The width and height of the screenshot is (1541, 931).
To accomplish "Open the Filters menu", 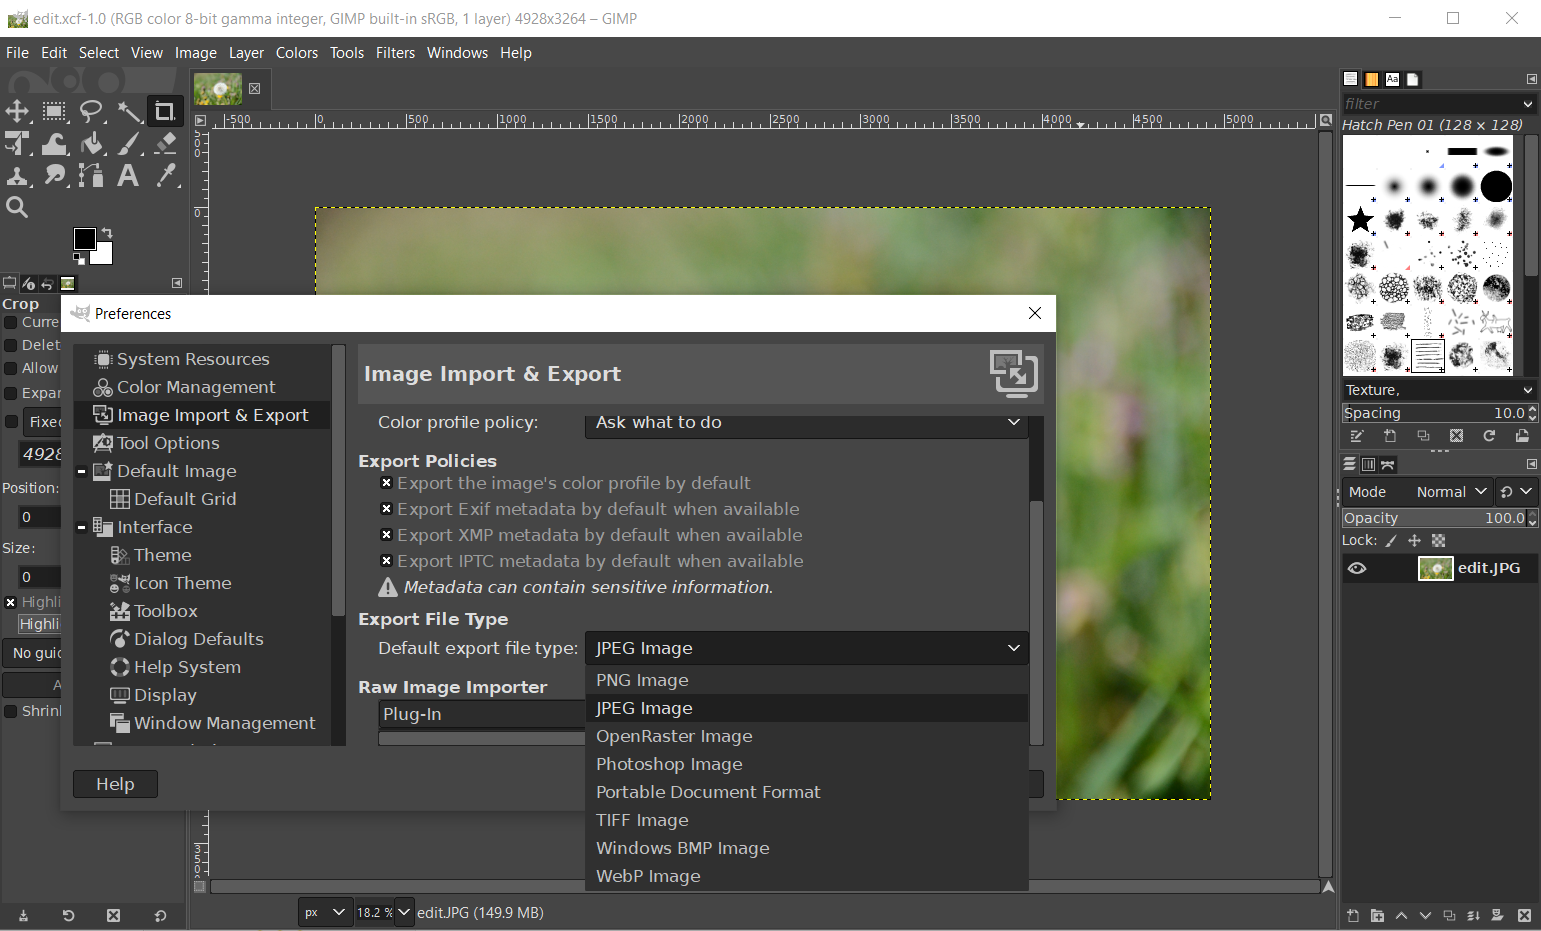I will (395, 53).
